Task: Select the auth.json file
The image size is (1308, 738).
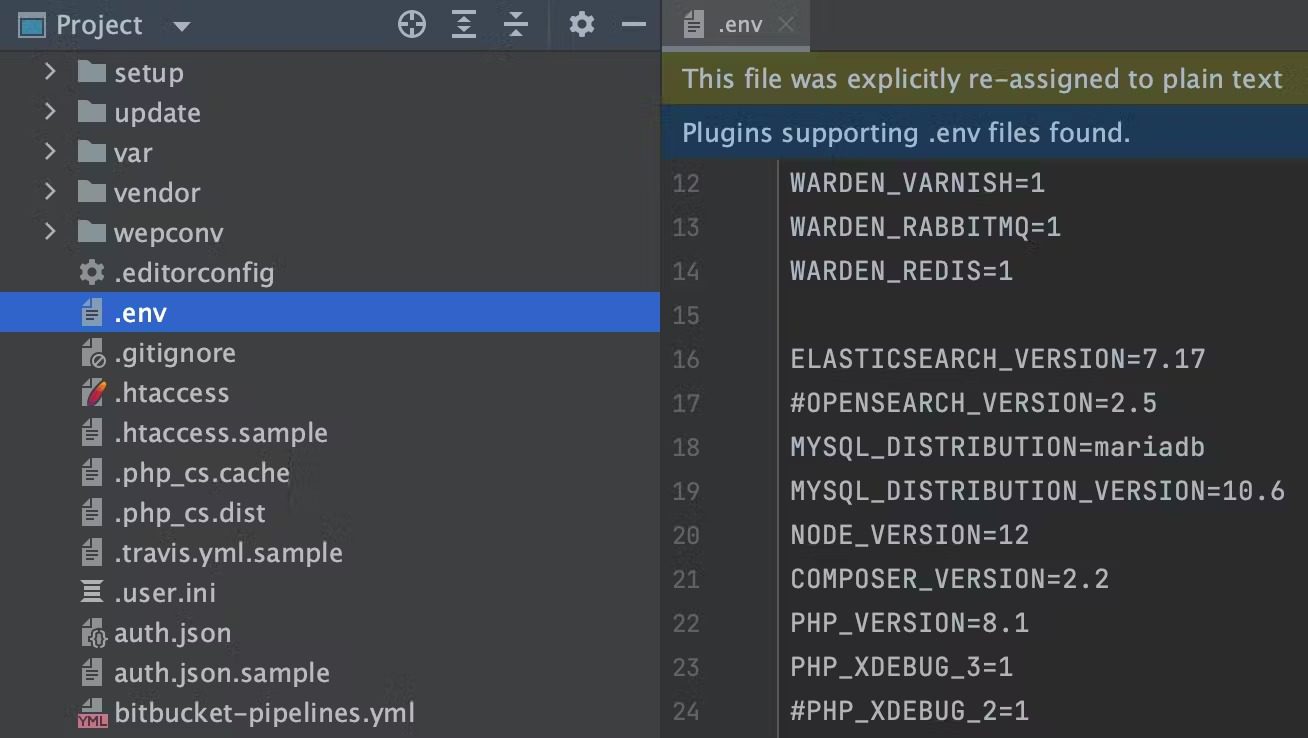Action: [172, 633]
